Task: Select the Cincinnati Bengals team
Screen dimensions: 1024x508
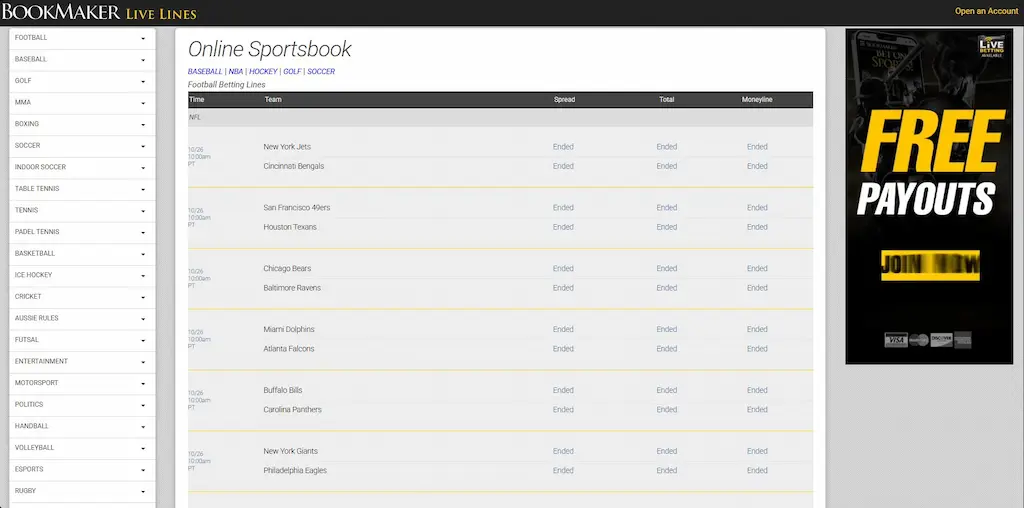Action: [294, 167]
